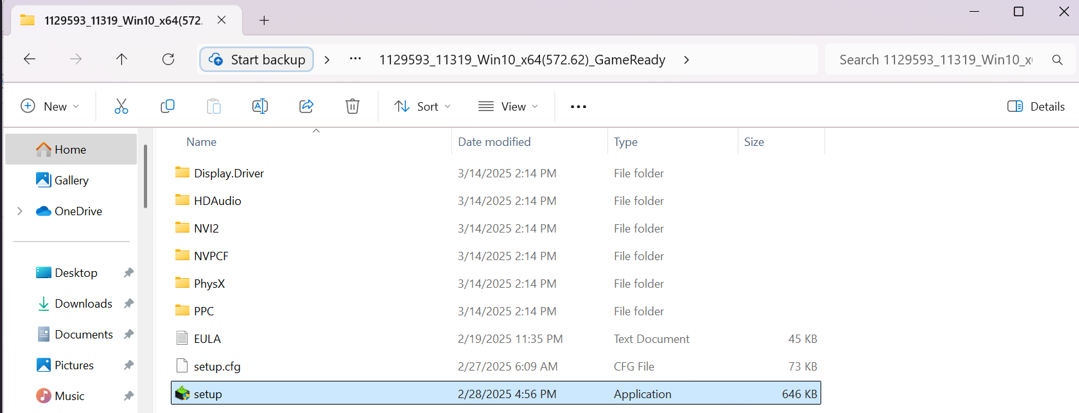This screenshot has width=1079, height=413.
Task: Go up one folder level
Action: coord(122,60)
